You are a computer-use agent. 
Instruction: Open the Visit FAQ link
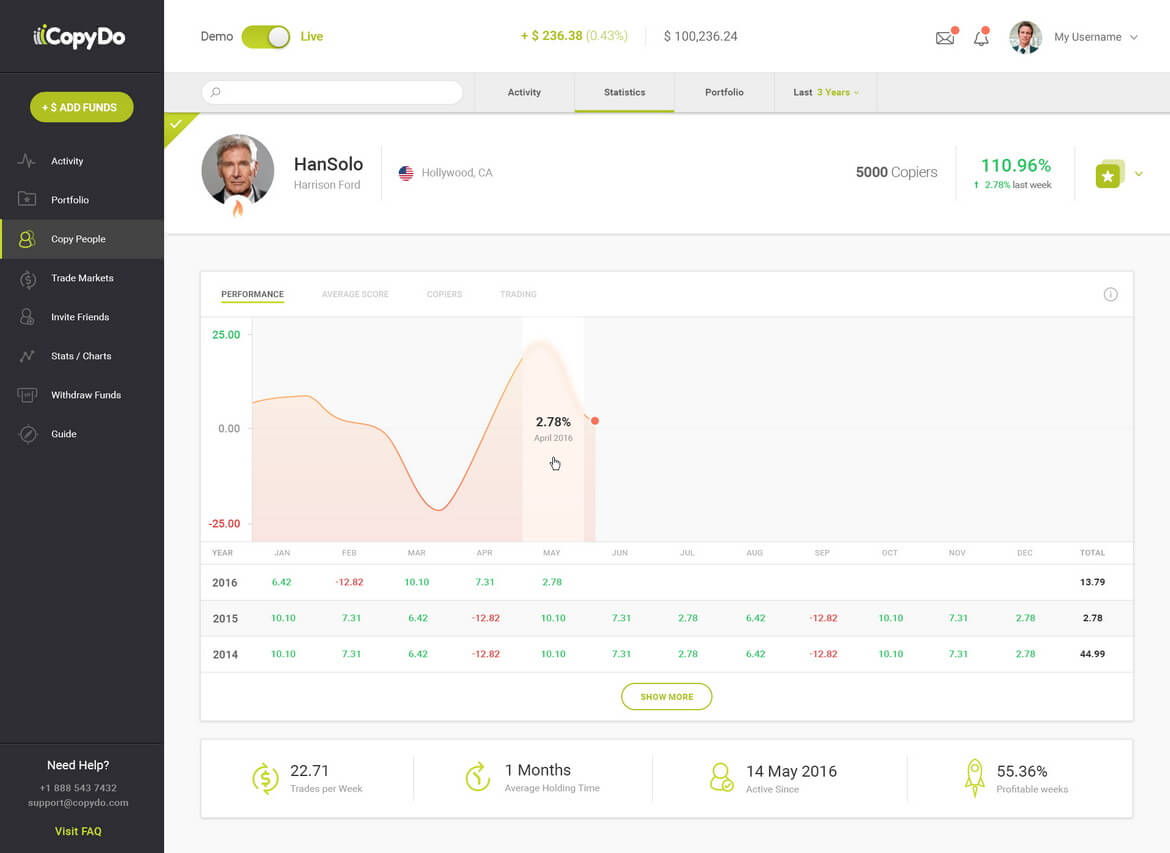pyautogui.click(x=78, y=831)
